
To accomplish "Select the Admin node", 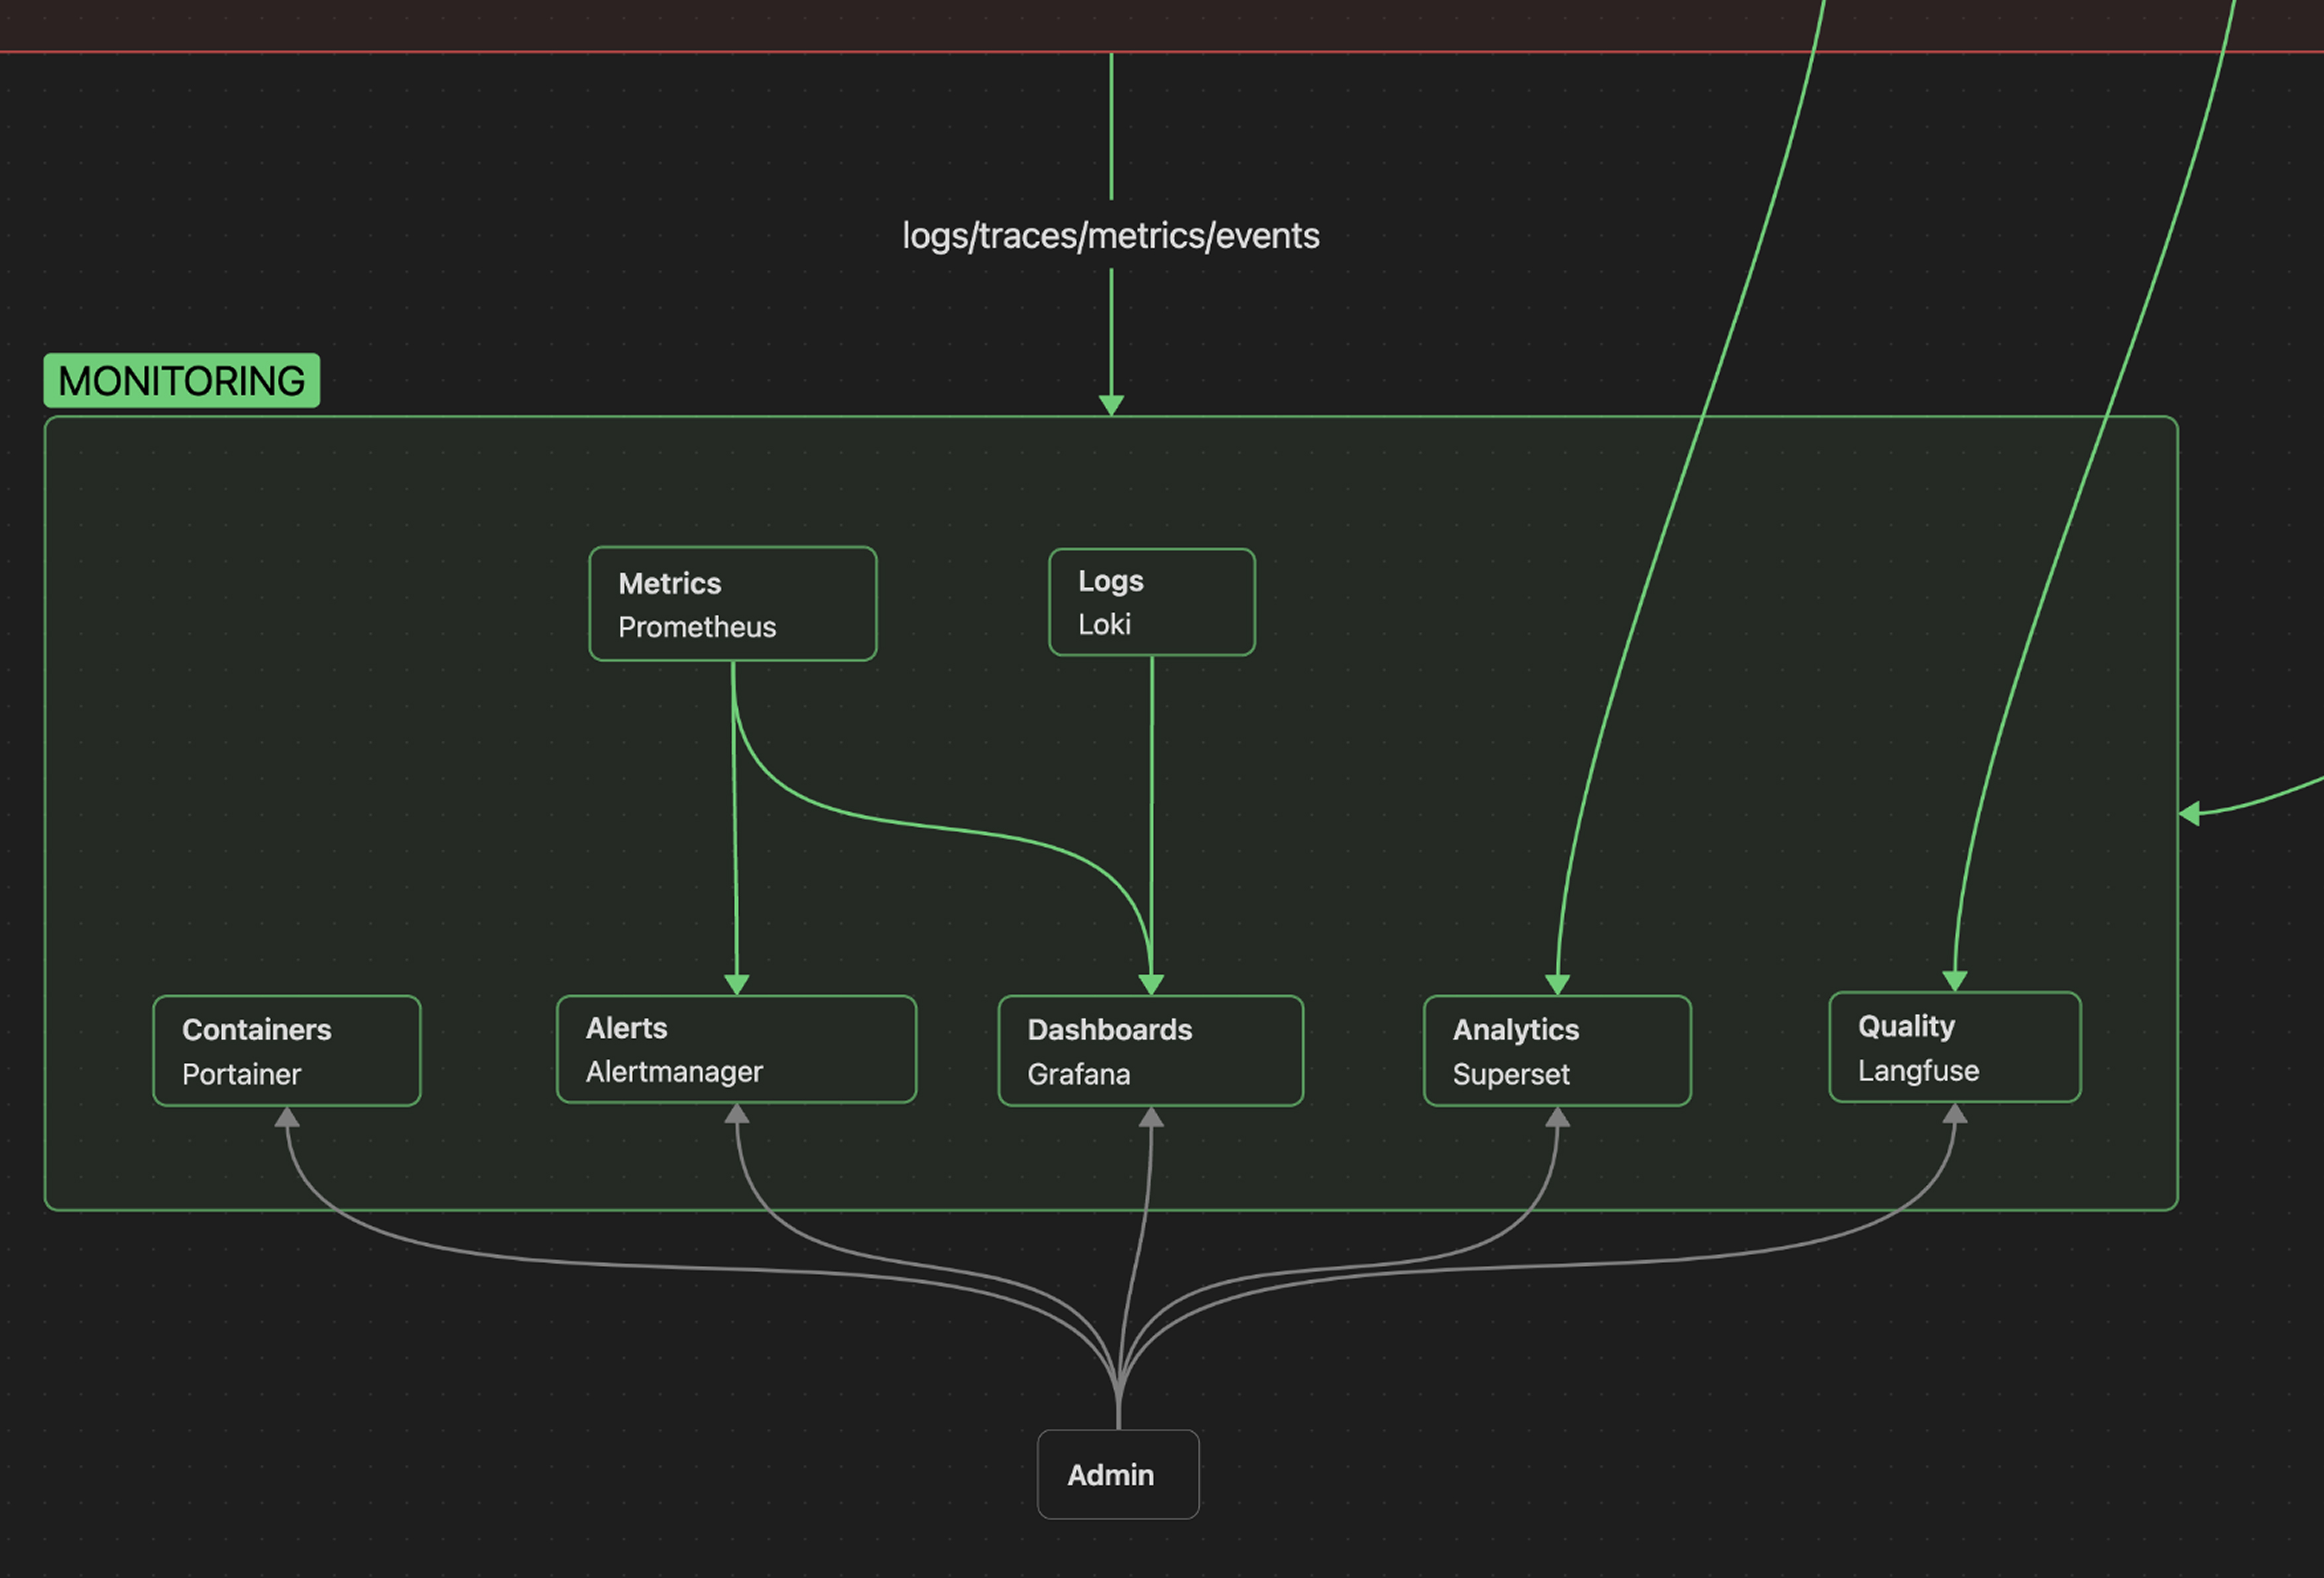I will pyautogui.click(x=1119, y=1475).
